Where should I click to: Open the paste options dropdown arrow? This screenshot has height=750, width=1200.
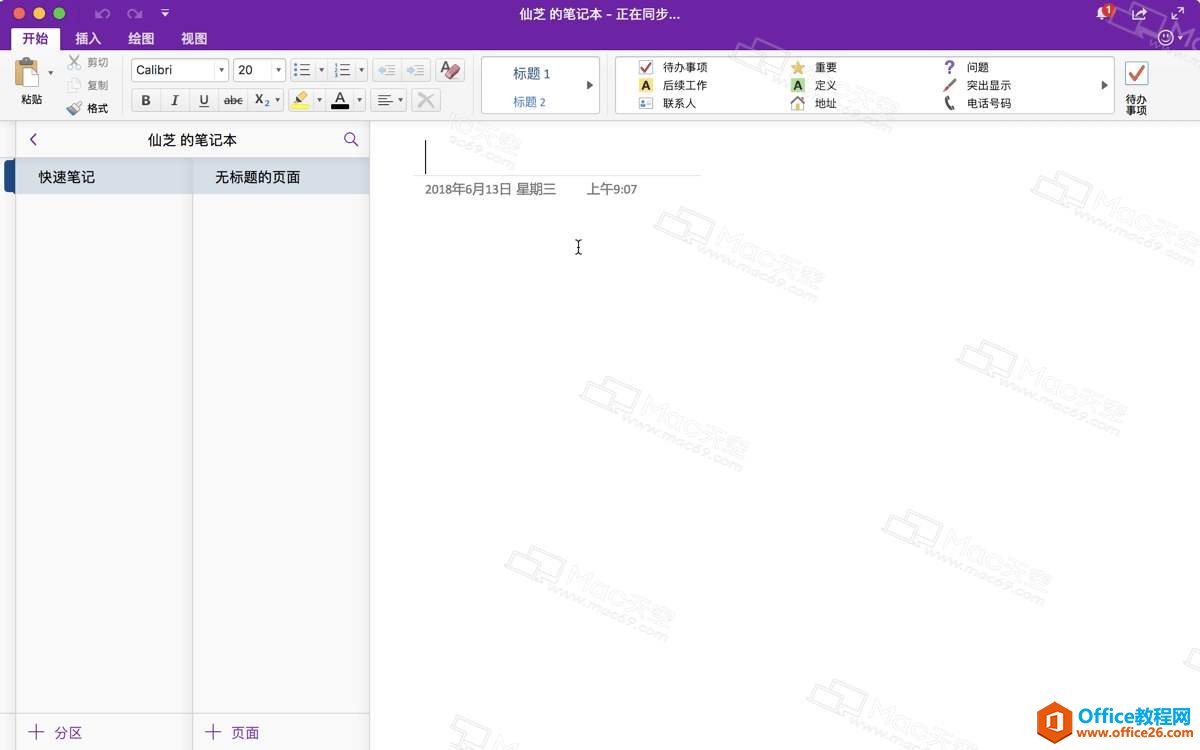tap(51, 73)
